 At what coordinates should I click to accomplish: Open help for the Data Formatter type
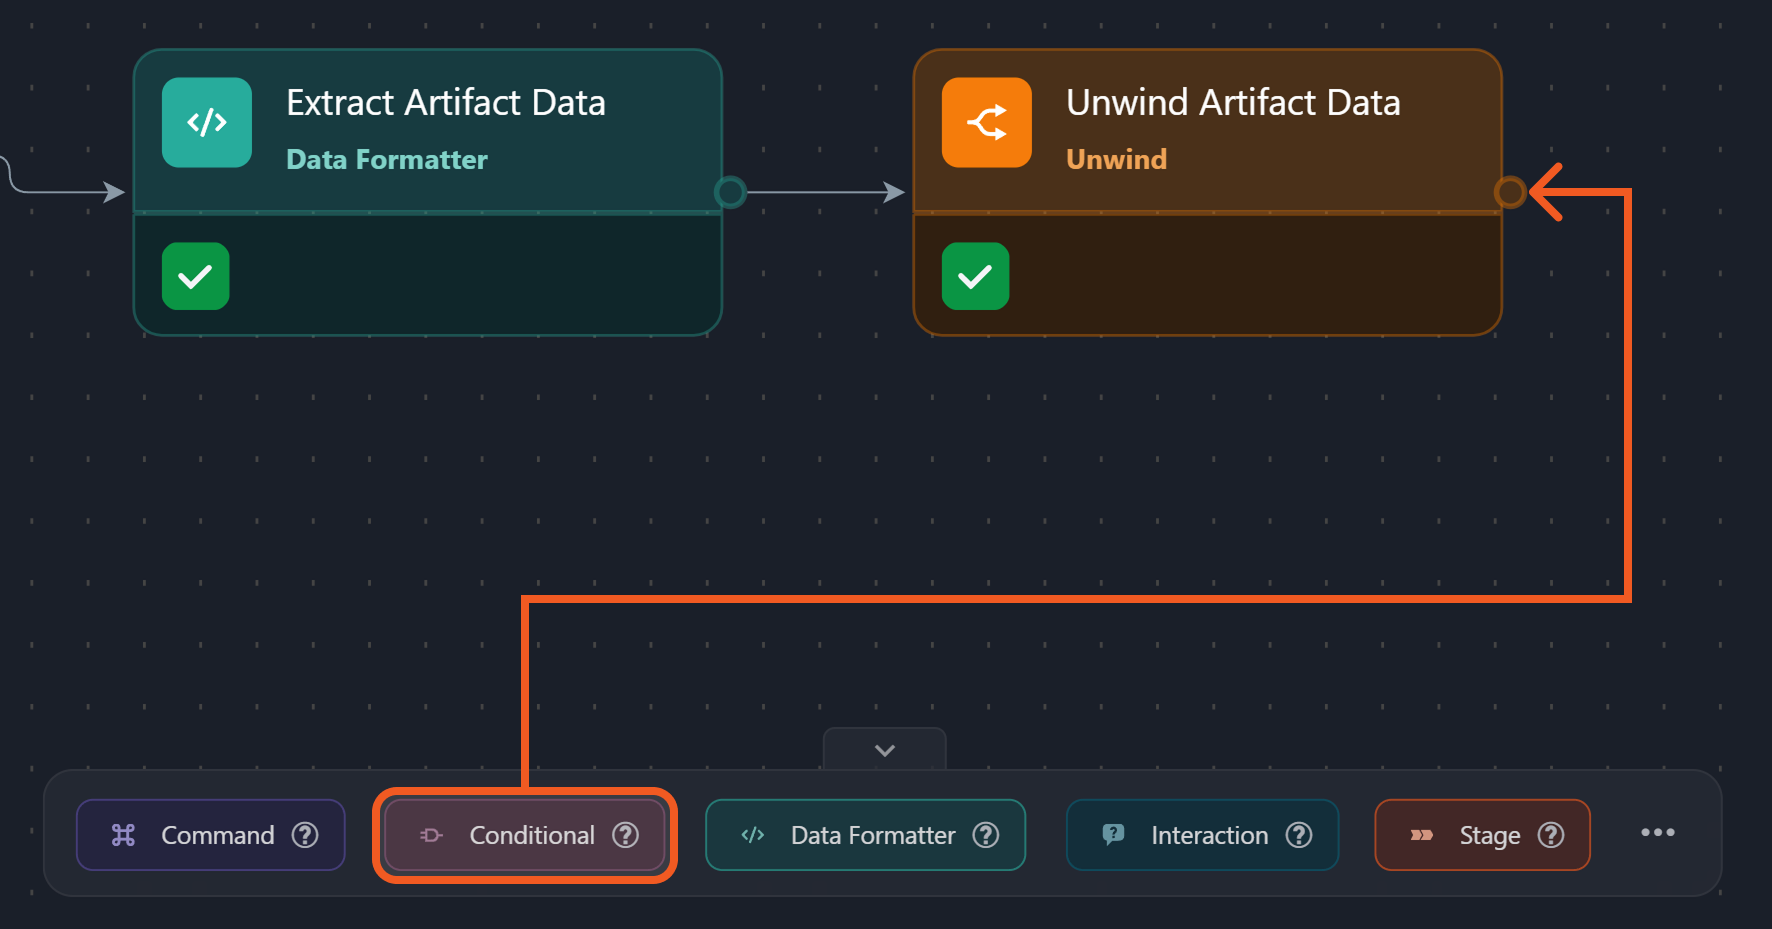[x=986, y=835]
